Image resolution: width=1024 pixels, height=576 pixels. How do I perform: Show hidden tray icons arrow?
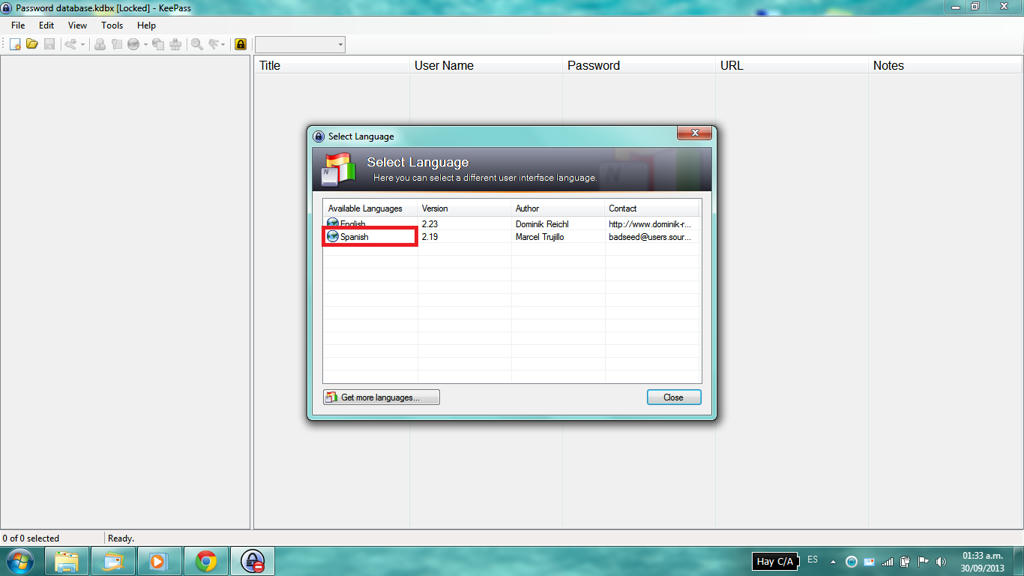(833, 562)
